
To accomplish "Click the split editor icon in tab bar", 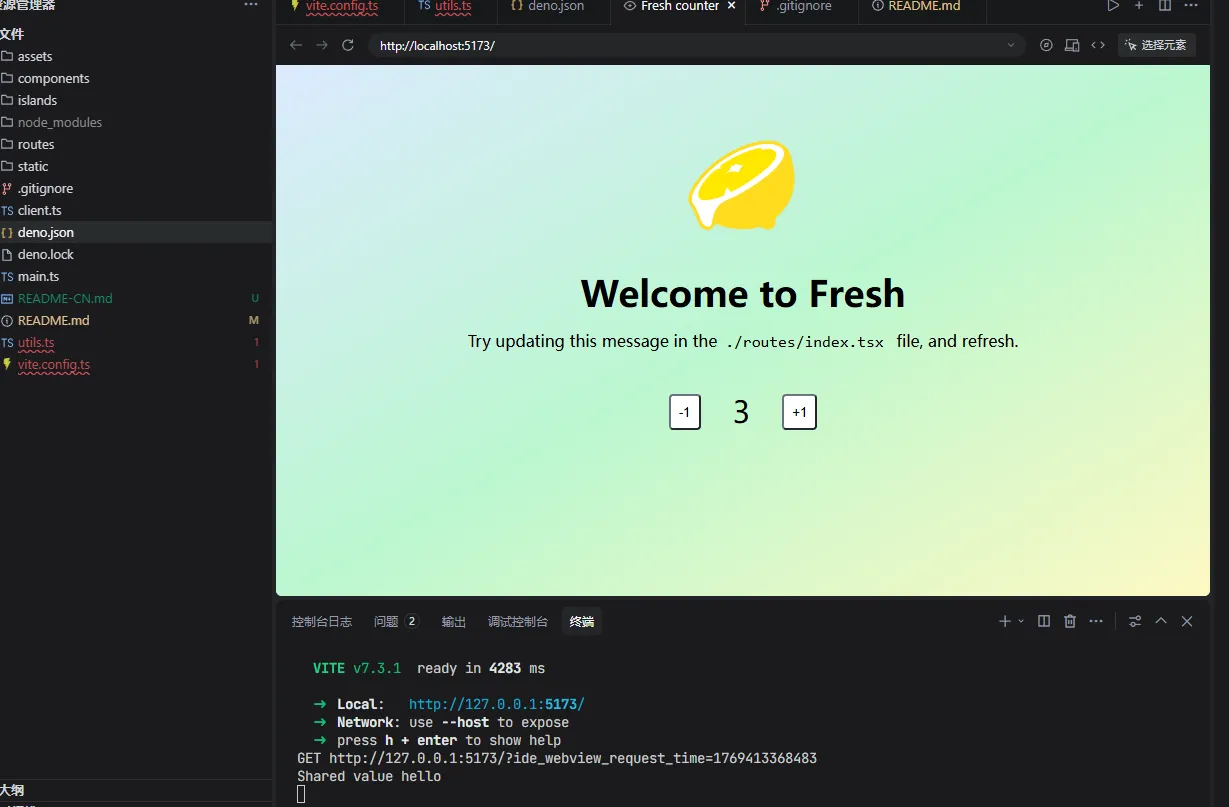I will pos(1165,6).
